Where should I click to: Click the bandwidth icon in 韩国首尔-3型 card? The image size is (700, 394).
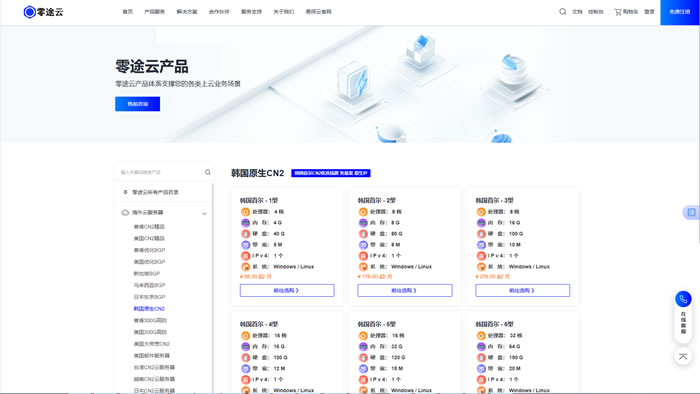[x=481, y=245]
